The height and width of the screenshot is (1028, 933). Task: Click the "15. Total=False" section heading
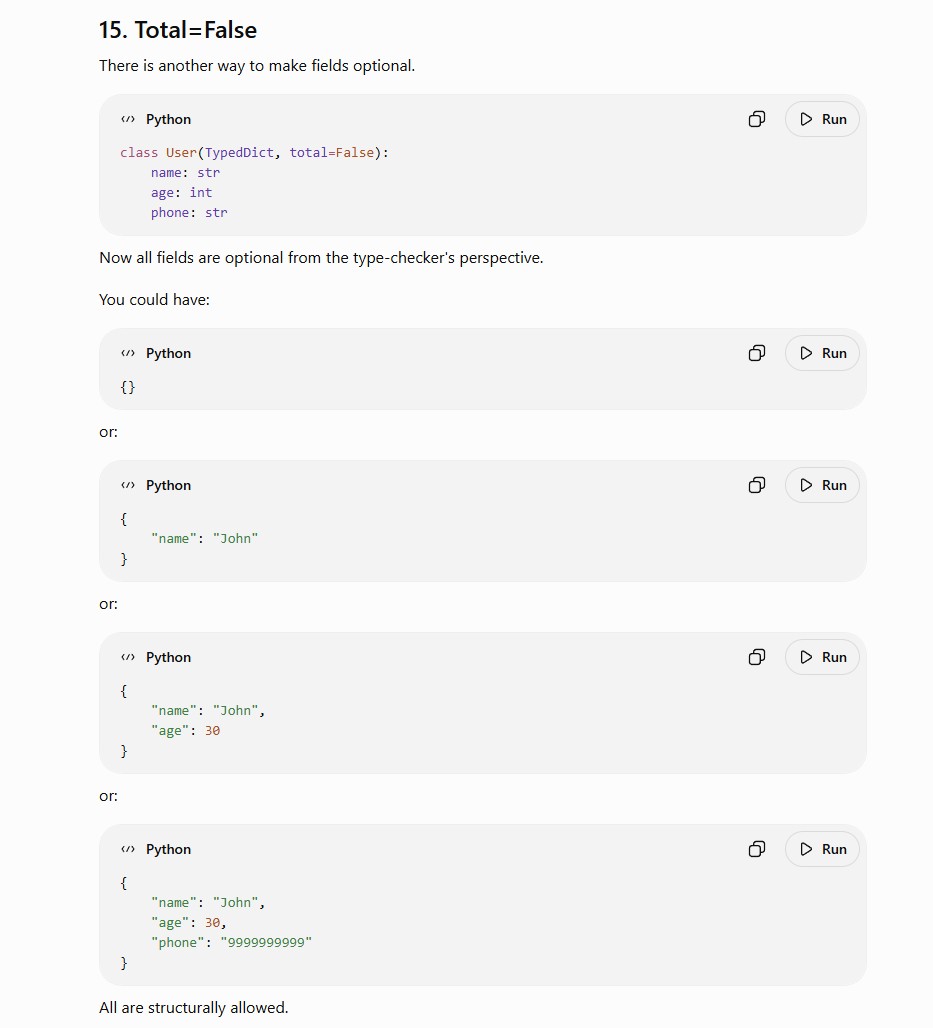(178, 30)
